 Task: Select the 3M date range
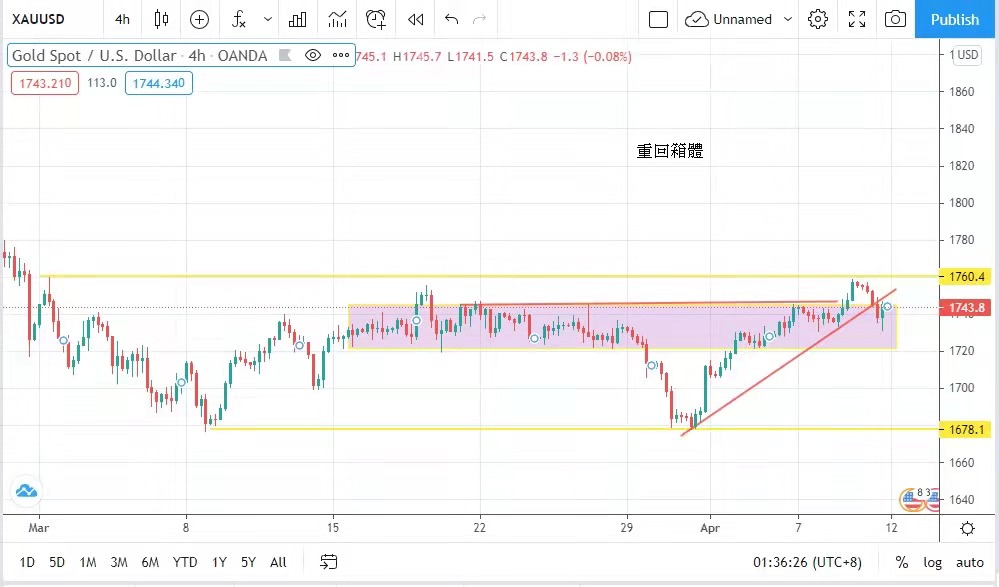[118, 562]
